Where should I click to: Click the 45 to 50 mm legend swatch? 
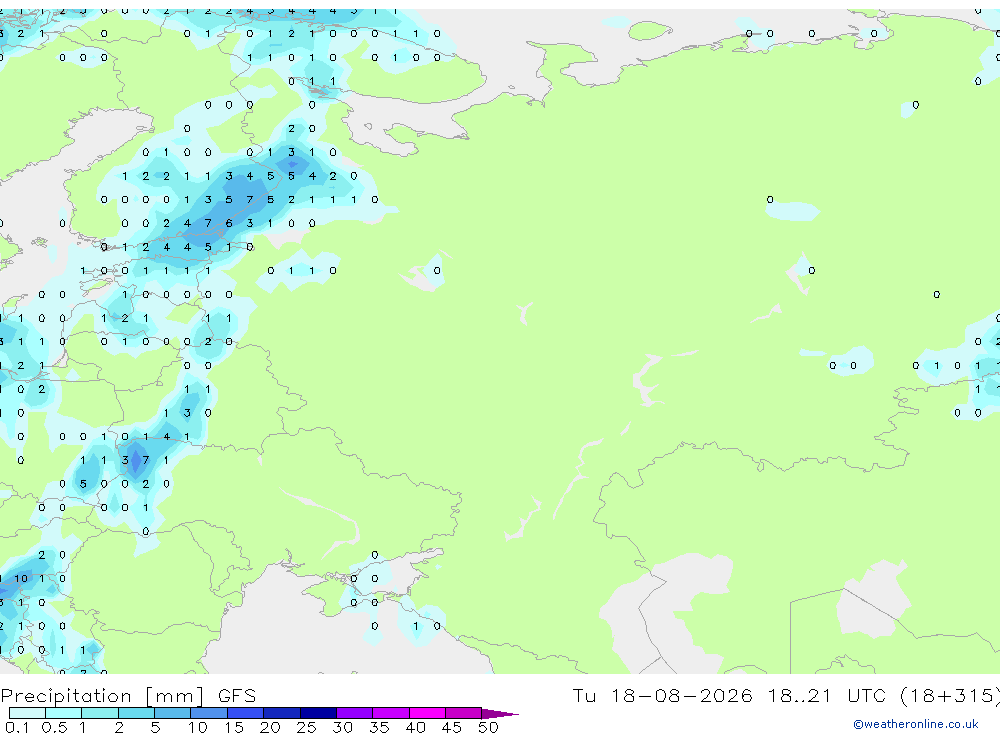pos(464,713)
